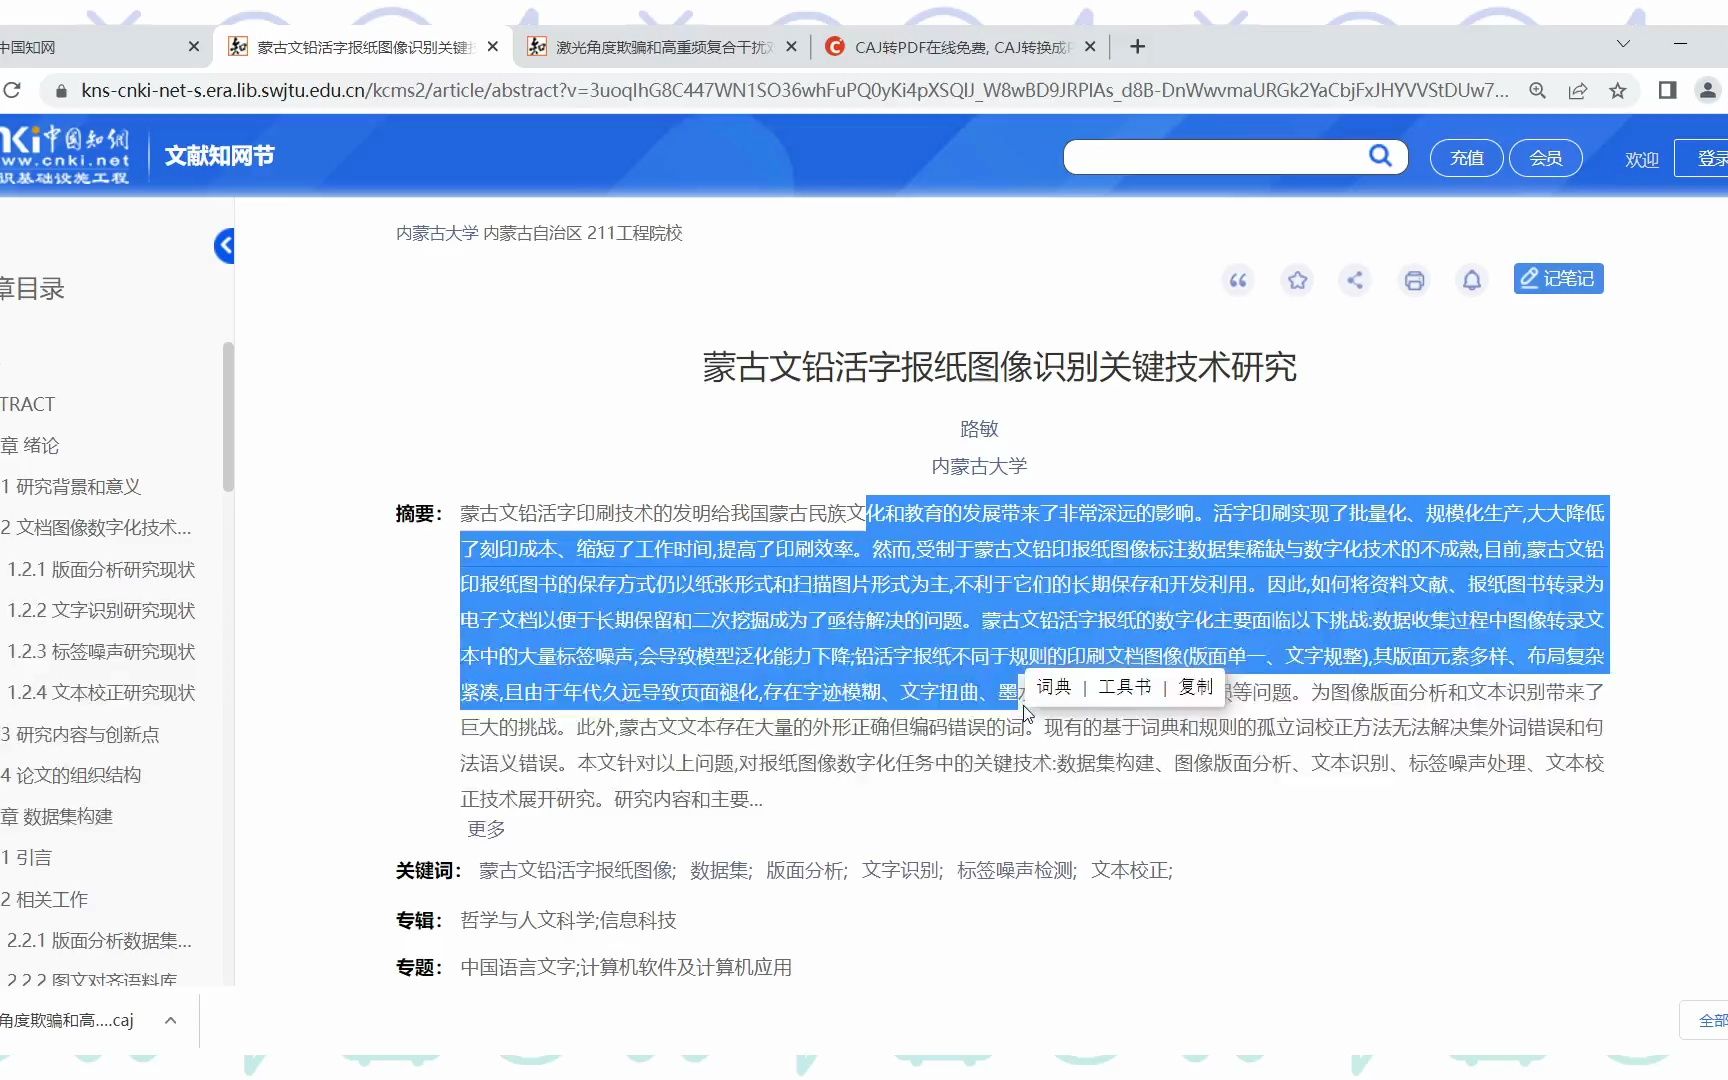Switch to the 激光角度欺骗和高重频复合干扰 tab
Viewport: 1728px width, 1080px height.
pyautogui.click(x=664, y=47)
